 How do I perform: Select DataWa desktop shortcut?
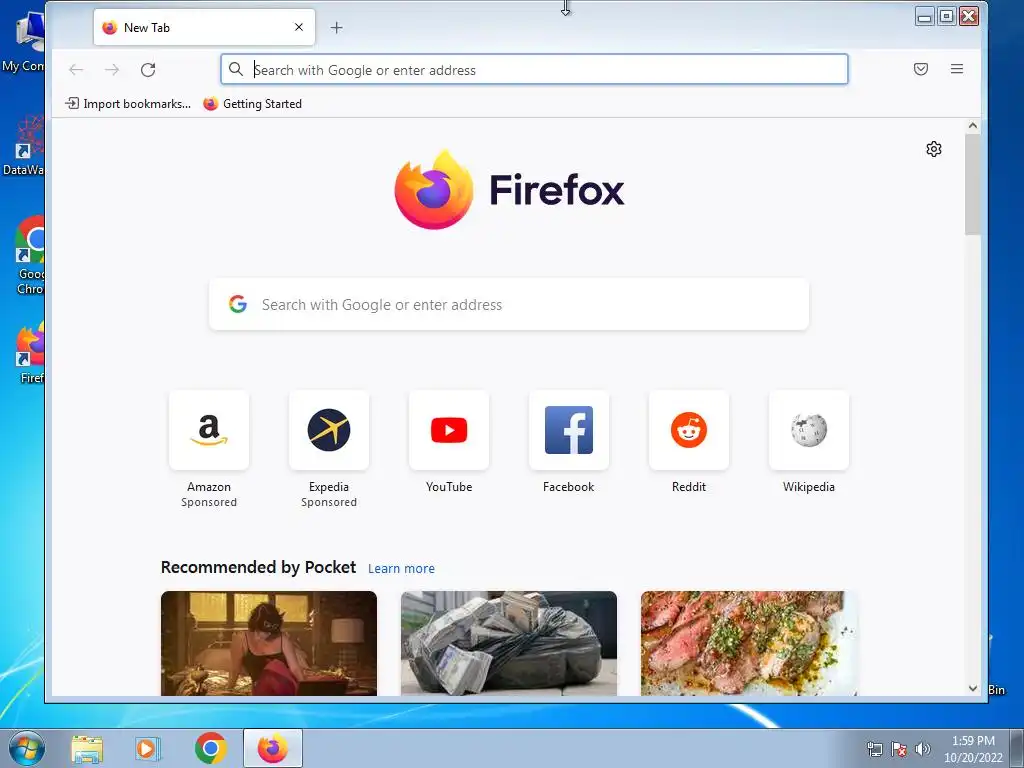(x=24, y=146)
